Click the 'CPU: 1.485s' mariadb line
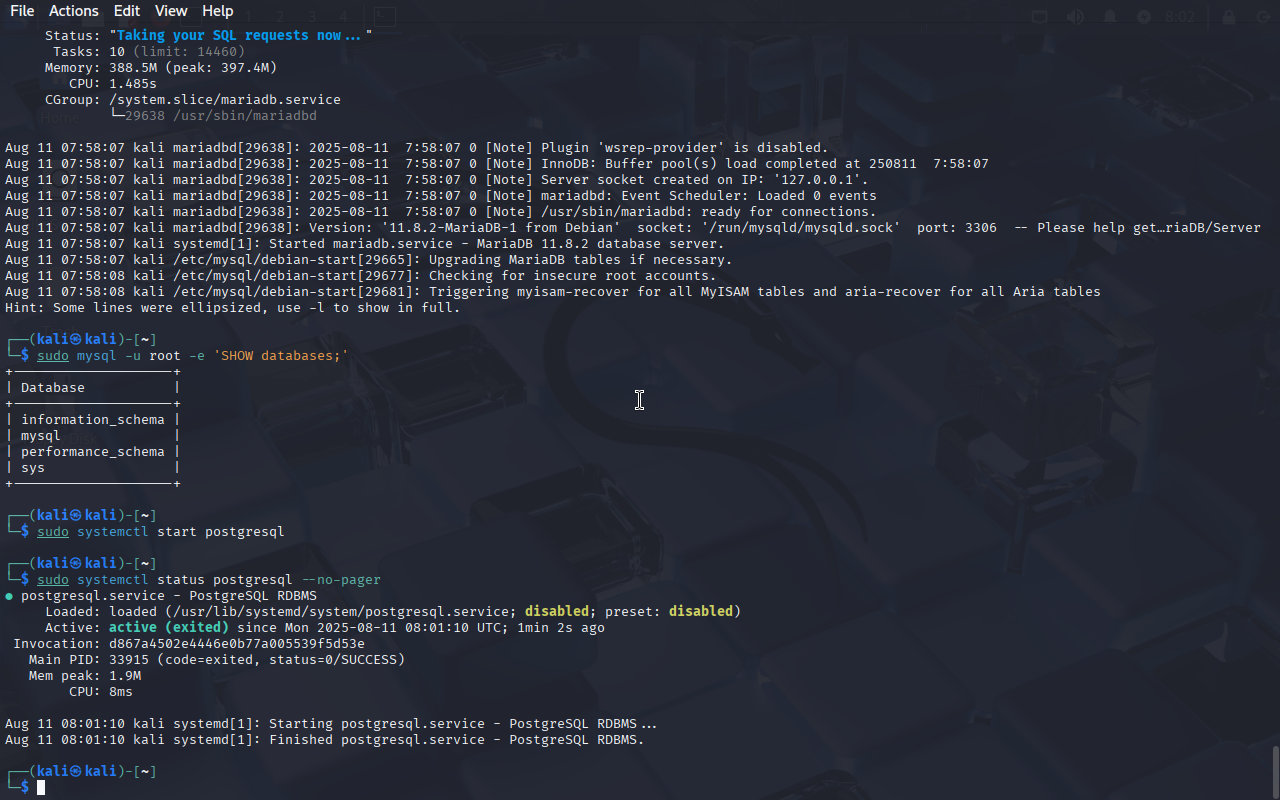Screen dimensions: 1280x800 click(x=113, y=83)
